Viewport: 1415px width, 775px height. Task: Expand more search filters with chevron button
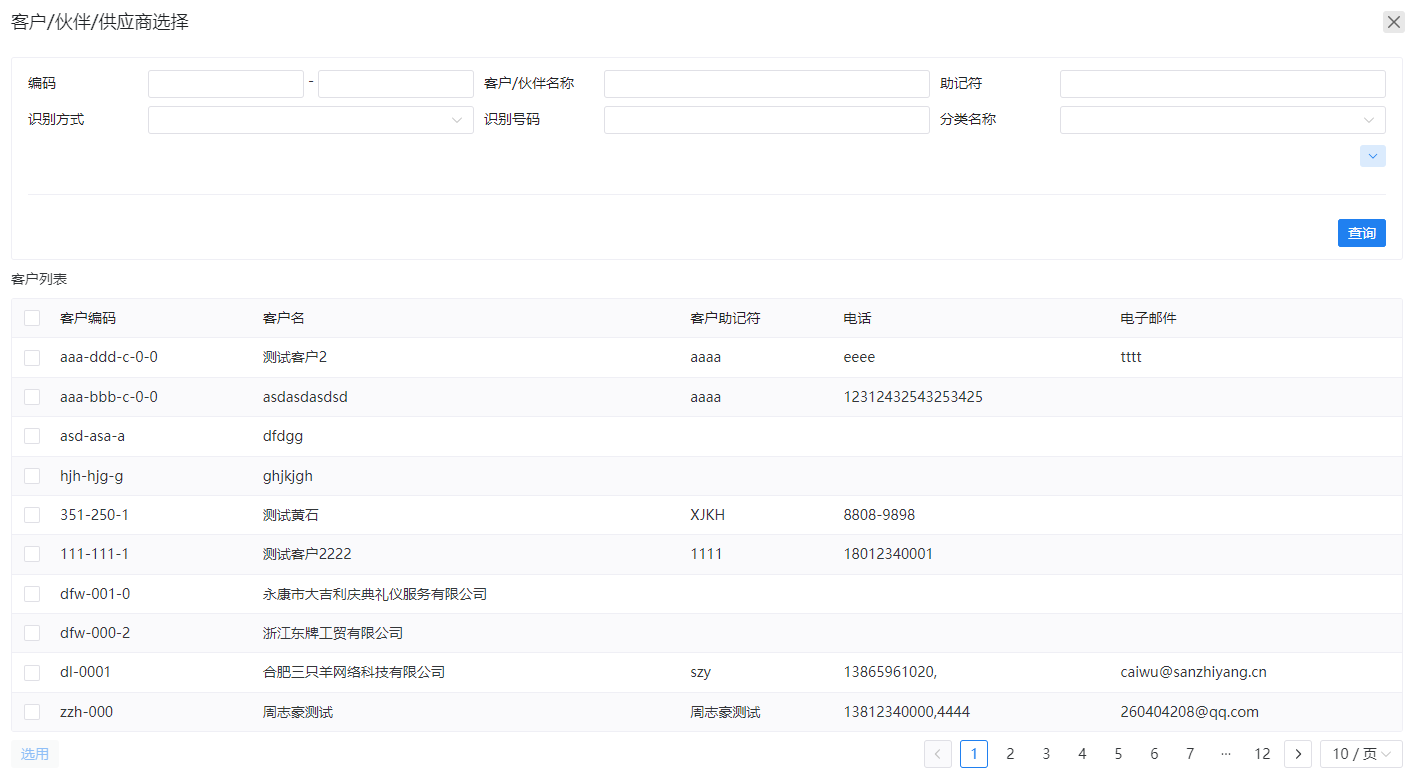click(1372, 156)
